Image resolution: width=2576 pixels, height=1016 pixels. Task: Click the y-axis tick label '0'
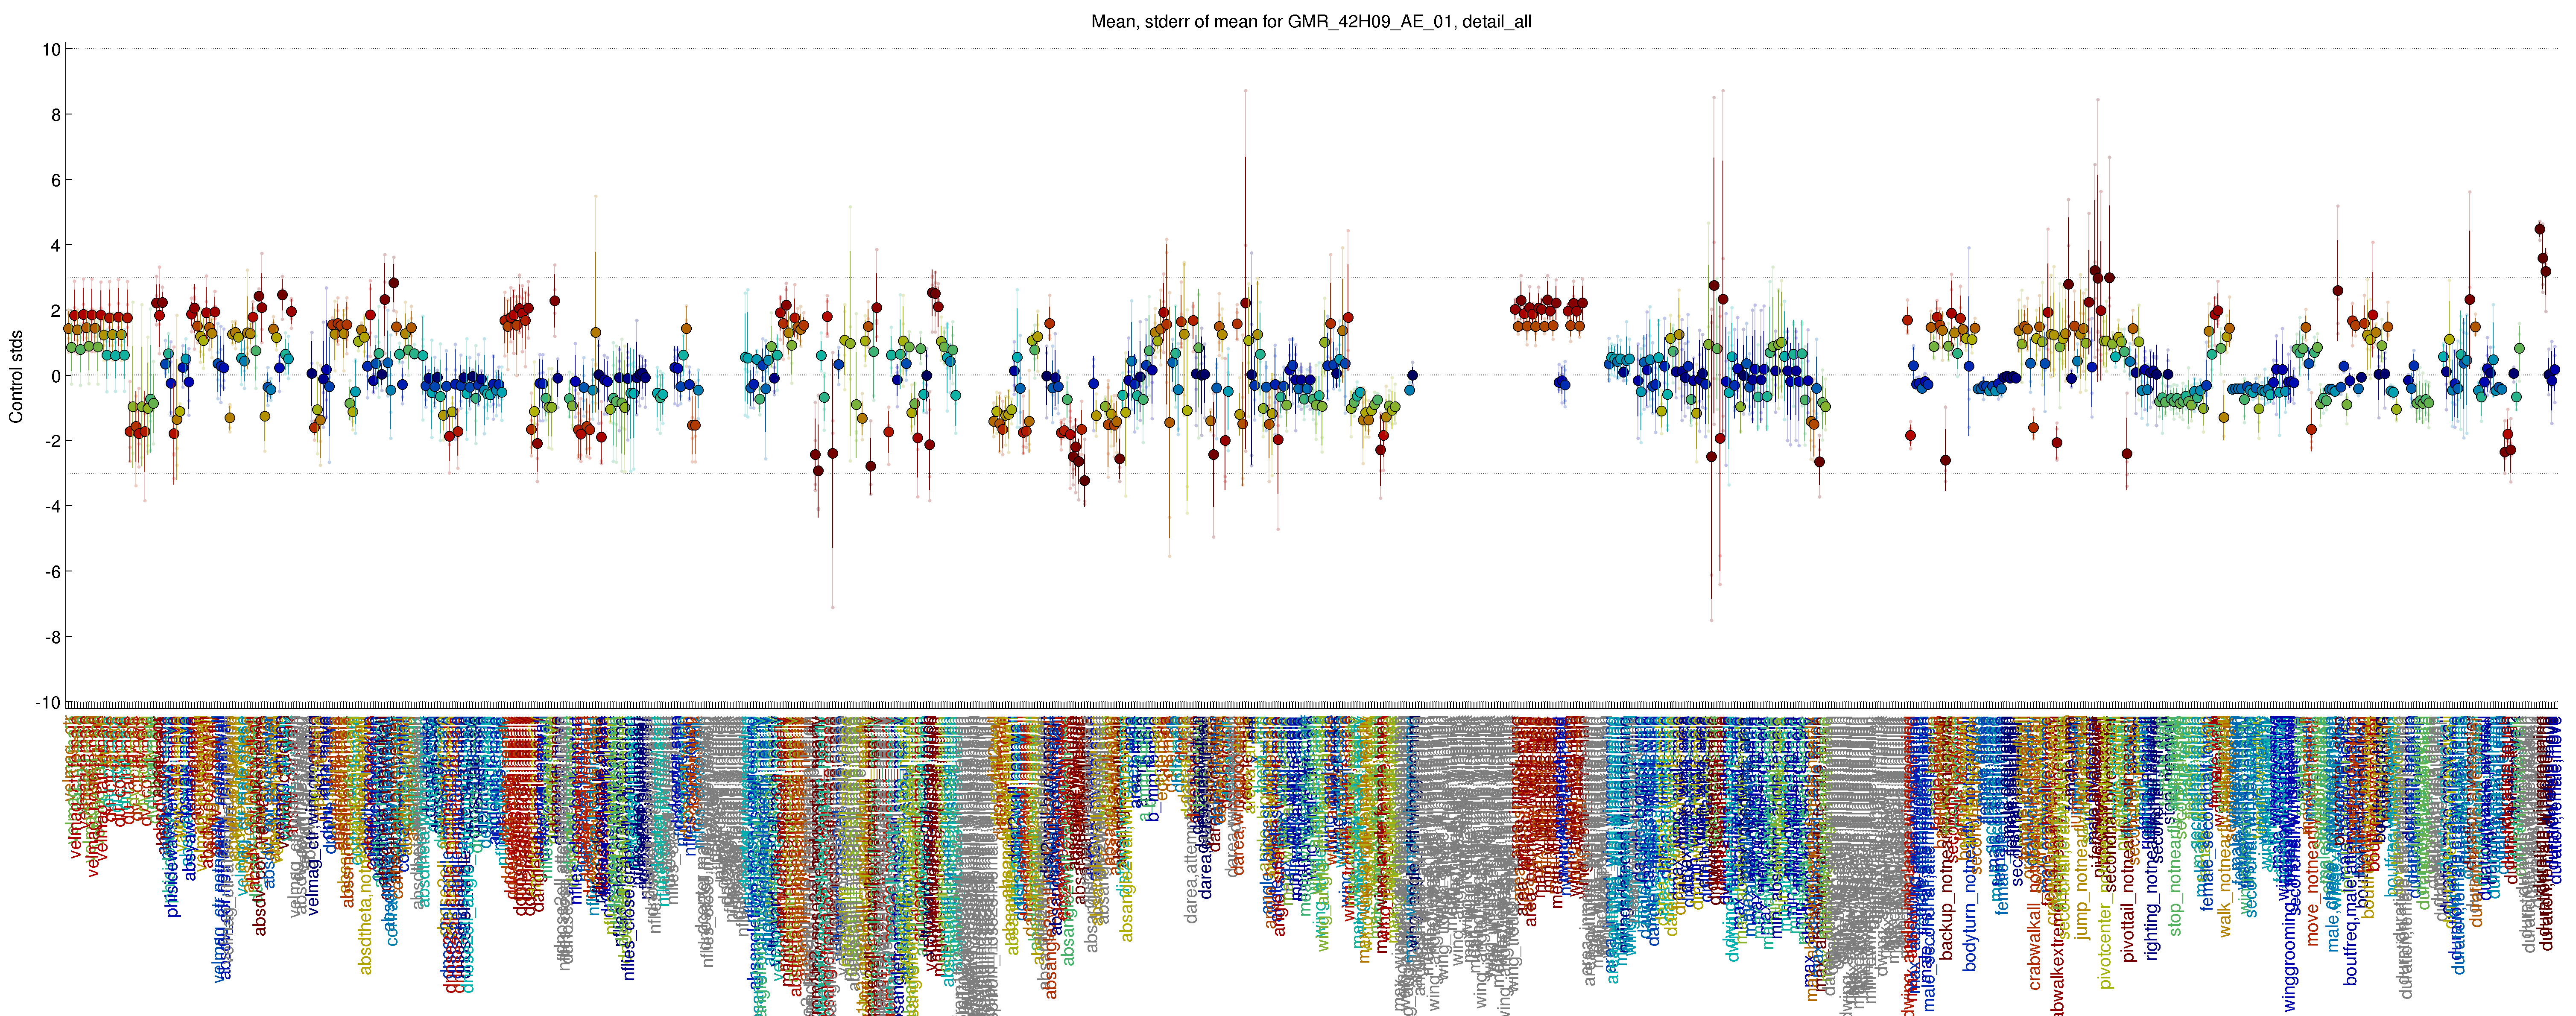click(x=56, y=376)
